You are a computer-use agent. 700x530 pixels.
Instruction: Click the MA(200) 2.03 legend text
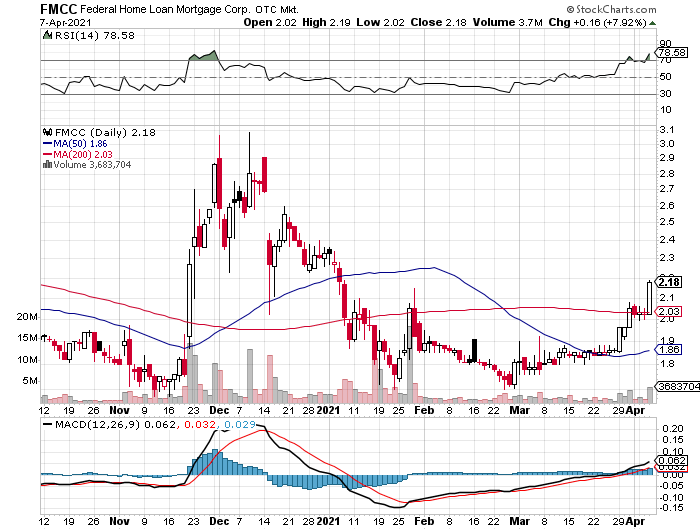tap(83, 154)
